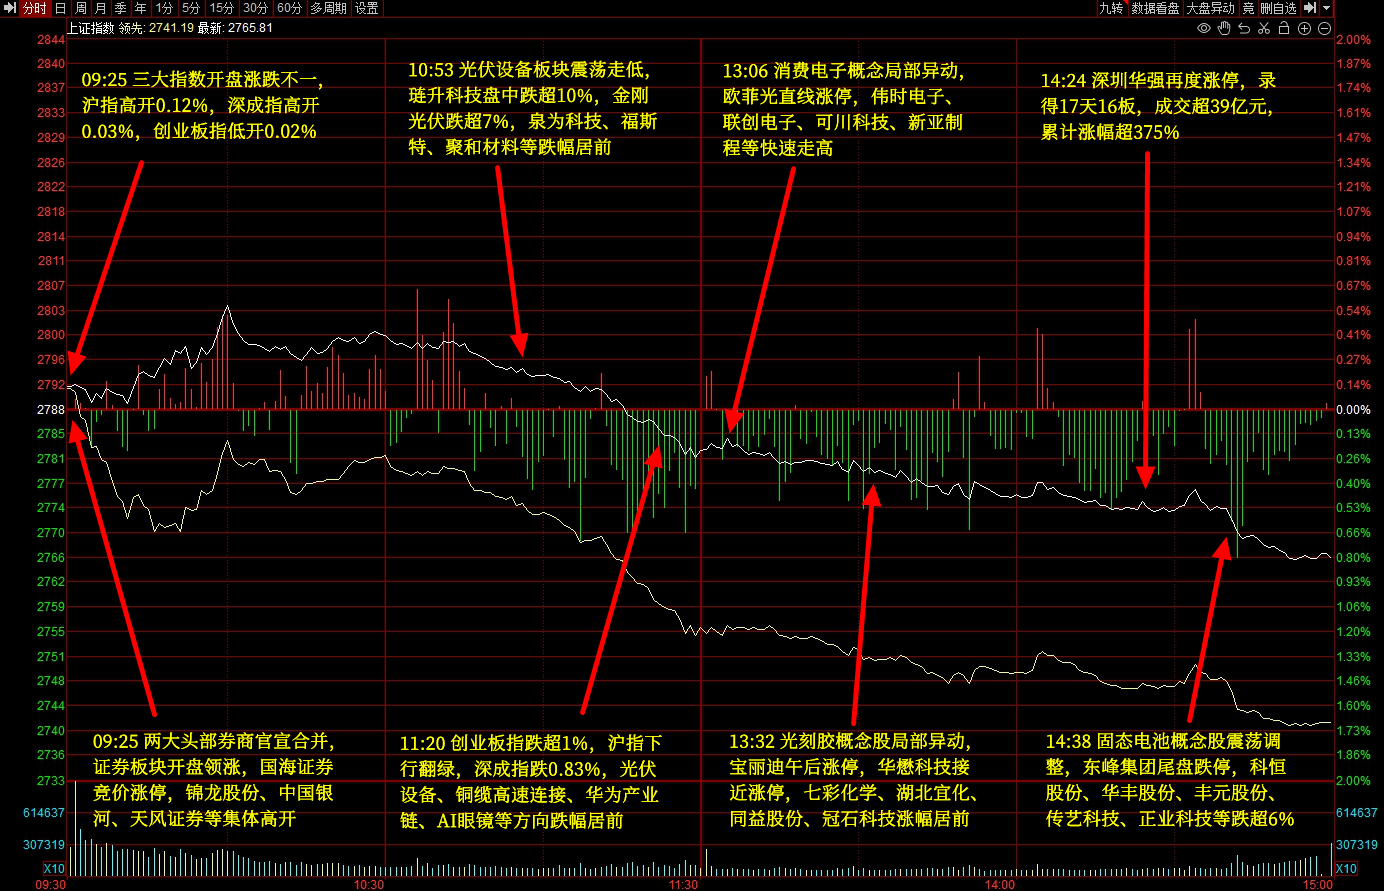The width and height of the screenshot is (1384, 891).
Task: Click the undo arrow icon
Action: 1244,28
